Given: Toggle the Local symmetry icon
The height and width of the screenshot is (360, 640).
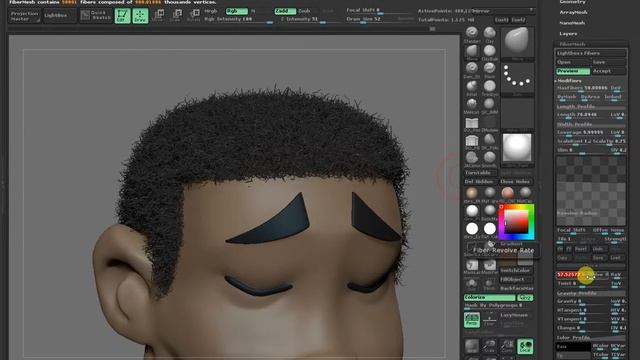Looking at the screenshot, I should tap(525, 346).
